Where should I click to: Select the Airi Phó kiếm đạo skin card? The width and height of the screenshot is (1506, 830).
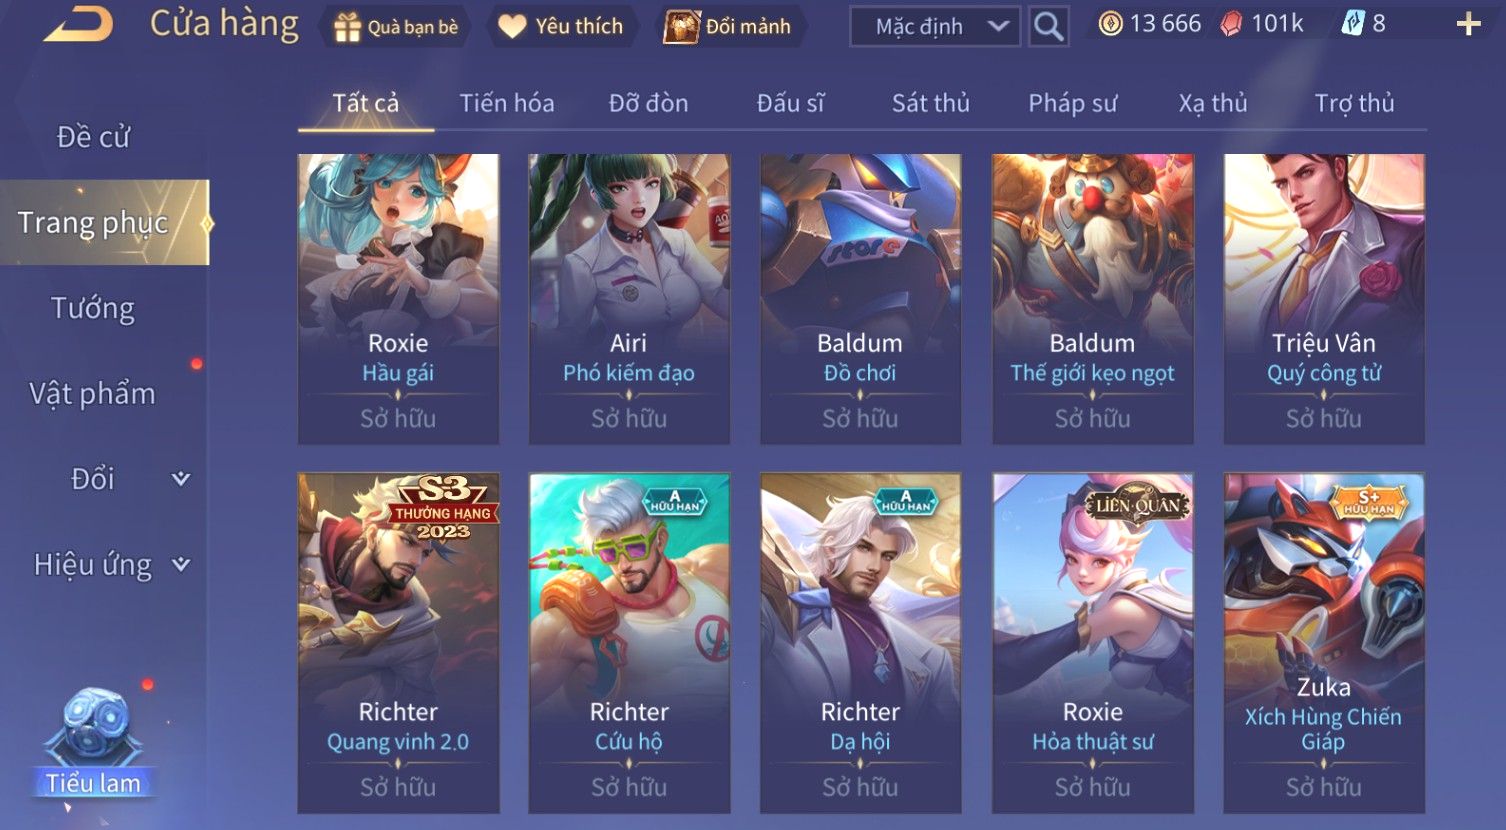(629, 298)
